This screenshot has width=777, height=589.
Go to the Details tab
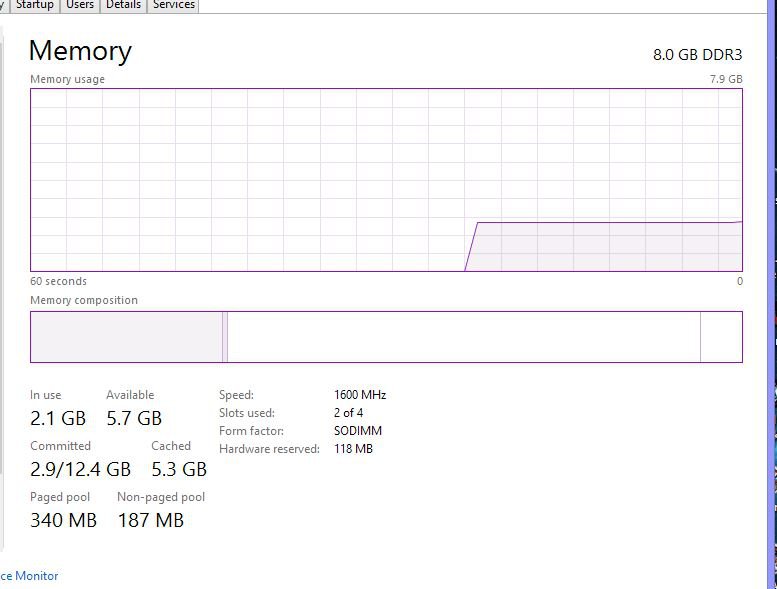pos(123,5)
